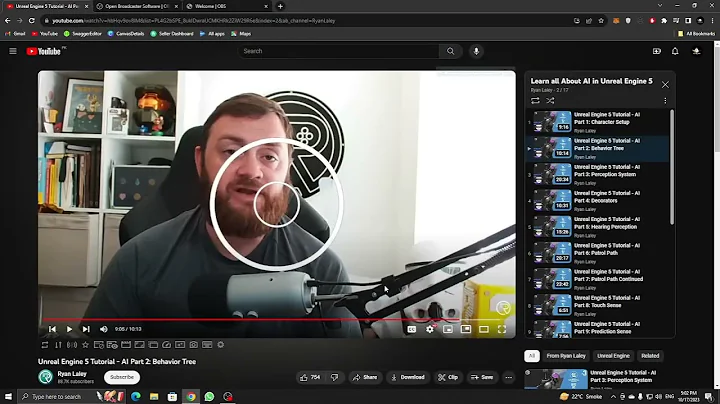Image resolution: width=720 pixels, height=404 pixels.
Task: Click the Download button
Action: coord(408,377)
